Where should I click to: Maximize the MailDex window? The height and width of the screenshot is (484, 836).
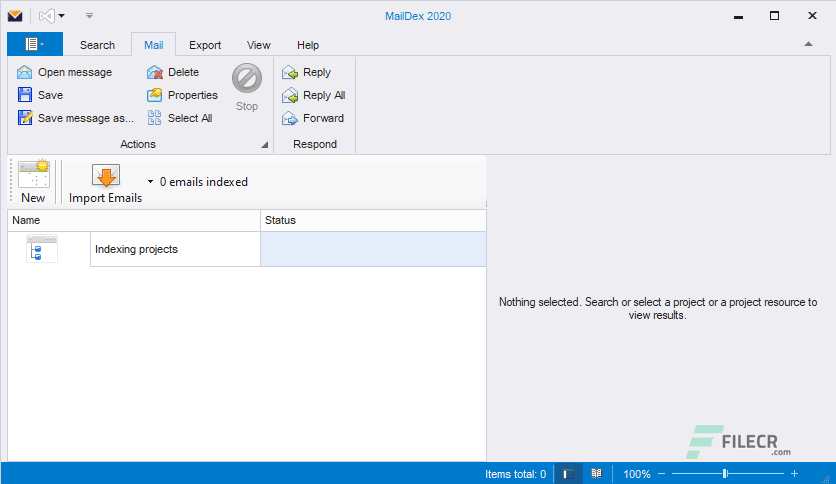[775, 16]
